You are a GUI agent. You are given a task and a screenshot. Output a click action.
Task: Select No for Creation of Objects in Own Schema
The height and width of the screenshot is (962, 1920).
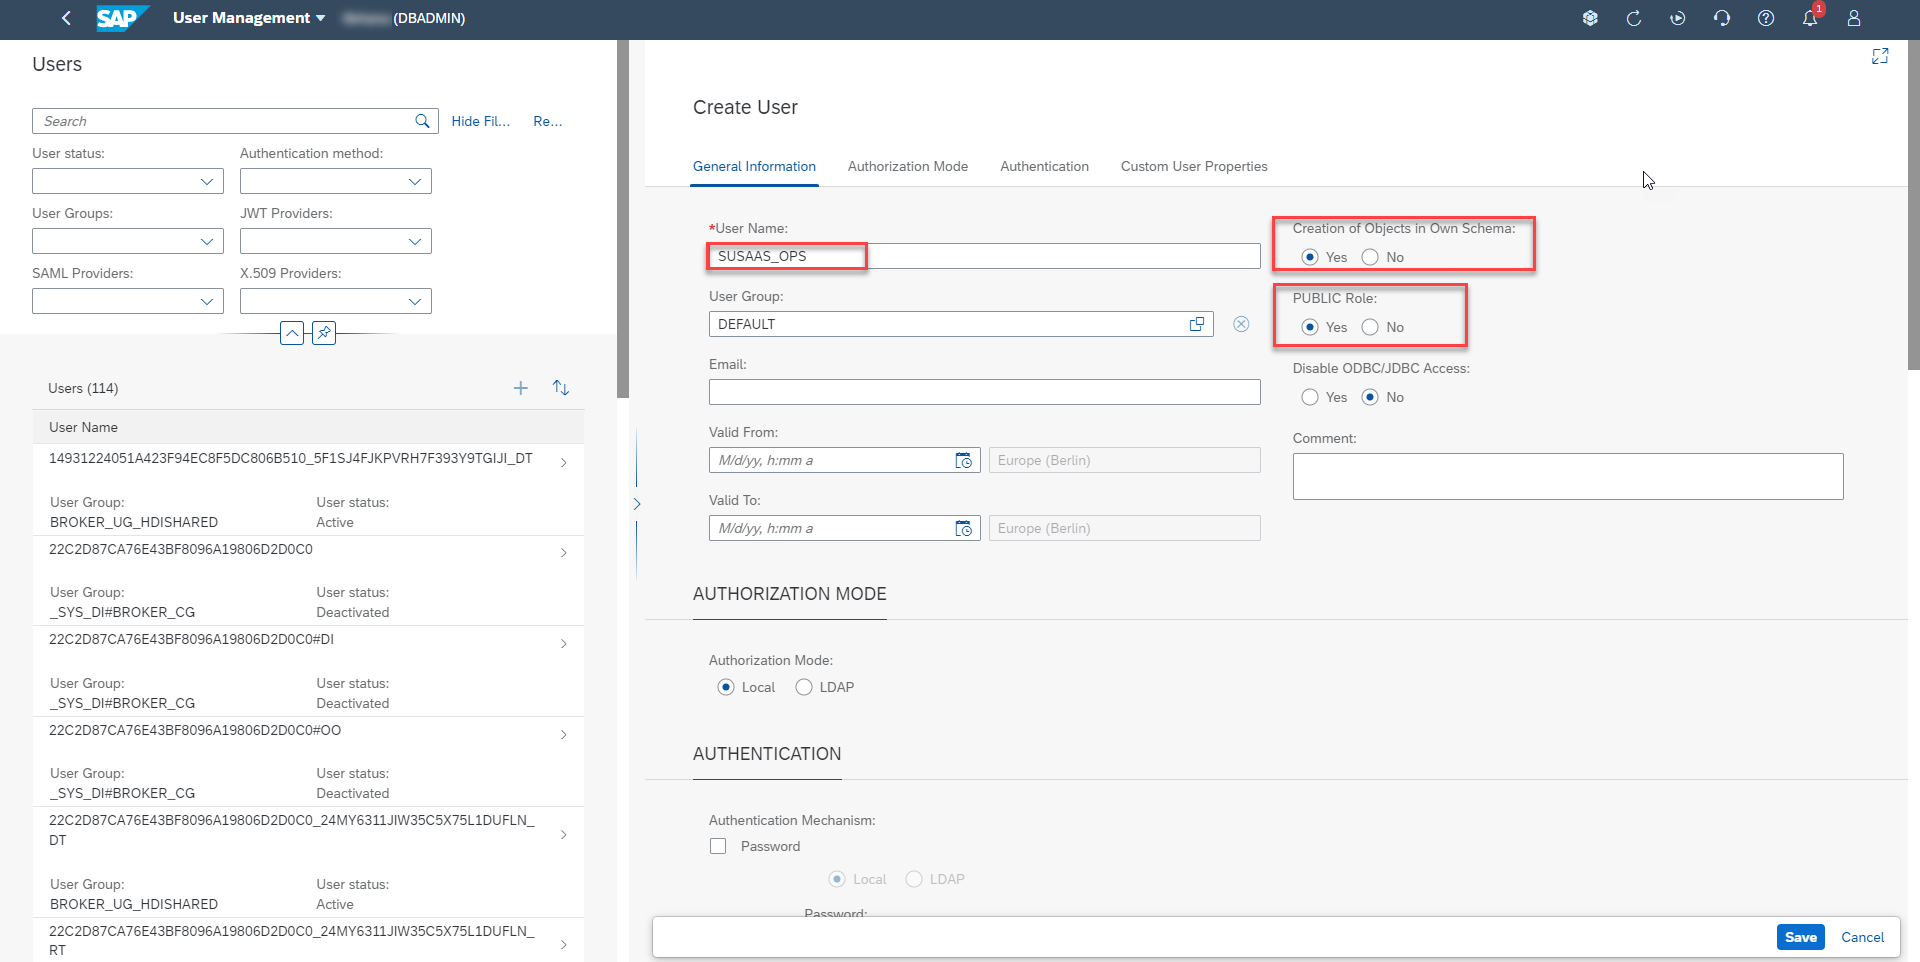tap(1370, 257)
